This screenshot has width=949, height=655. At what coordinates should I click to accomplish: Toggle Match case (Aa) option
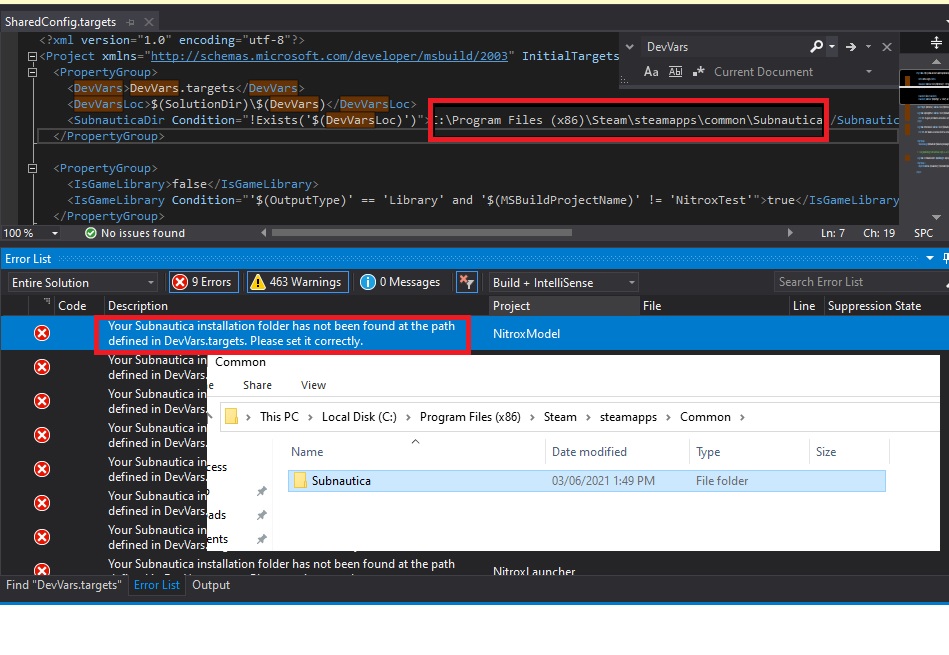(x=651, y=71)
